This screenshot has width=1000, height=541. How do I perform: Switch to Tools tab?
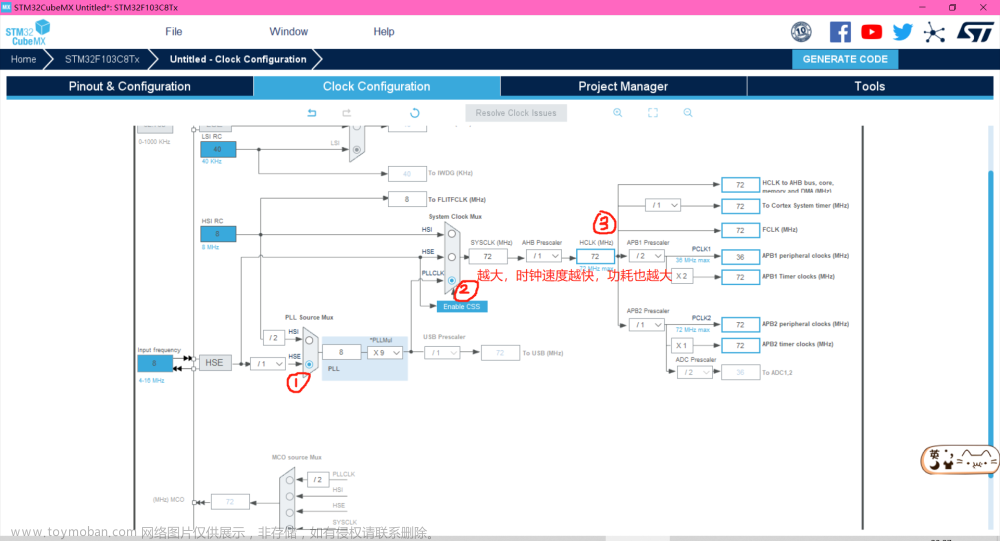click(870, 87)
